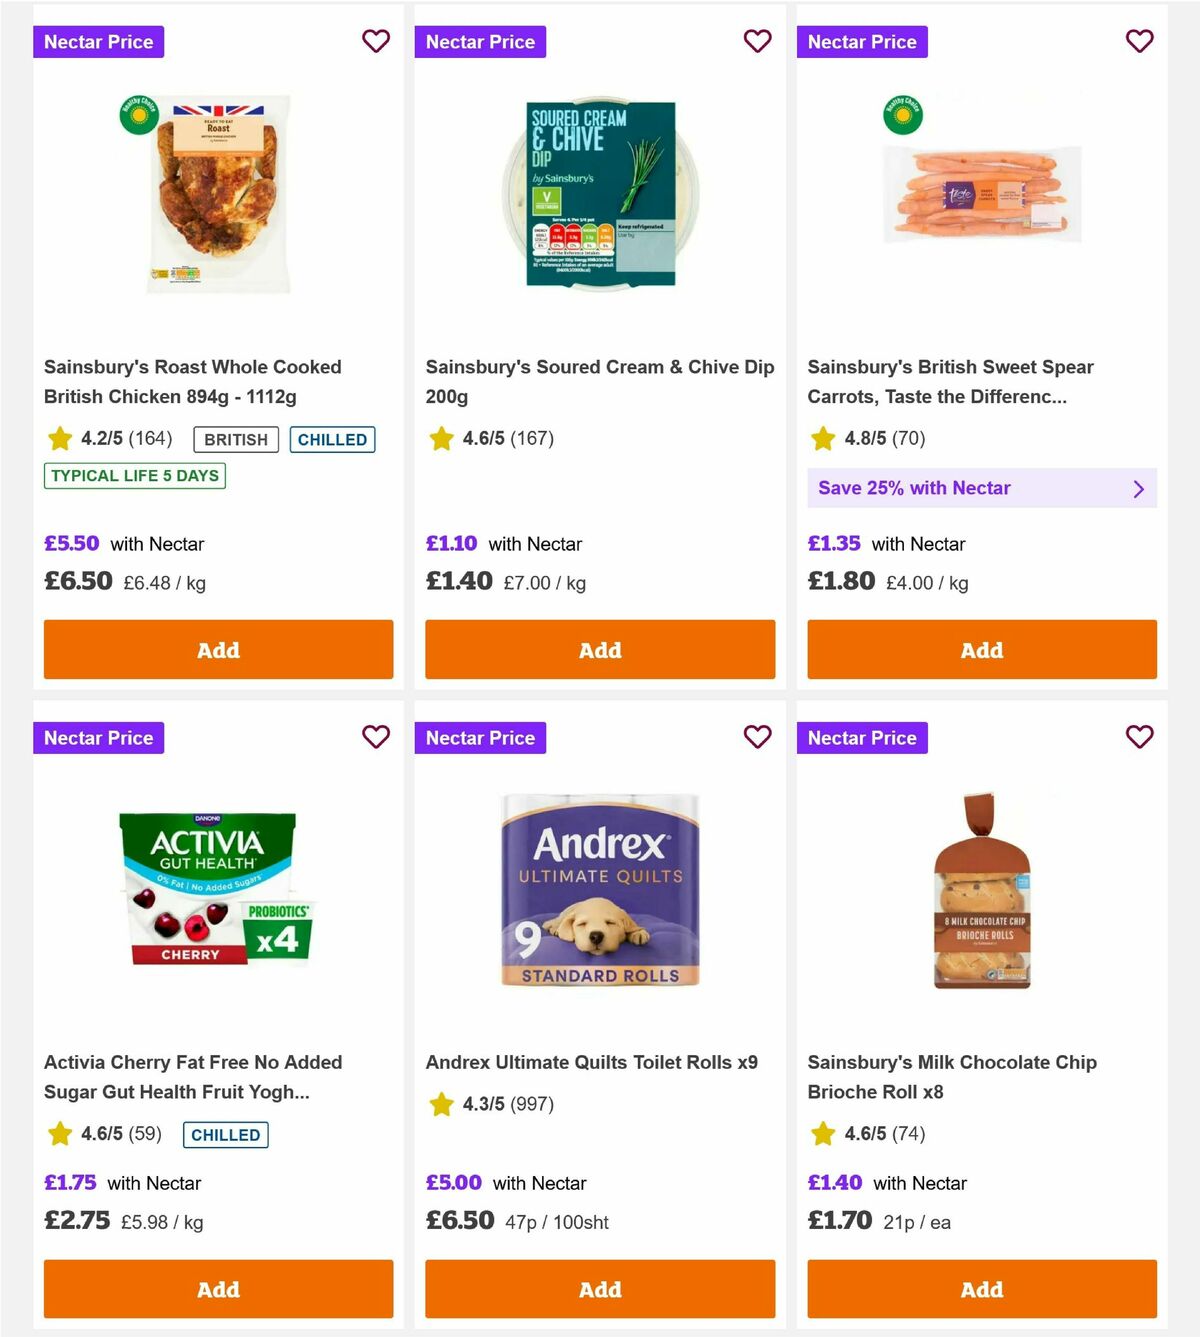Favourite the British Sweet Spear Carrots
Viewport: 1200px width, 1337px height.
(1139, 41)
